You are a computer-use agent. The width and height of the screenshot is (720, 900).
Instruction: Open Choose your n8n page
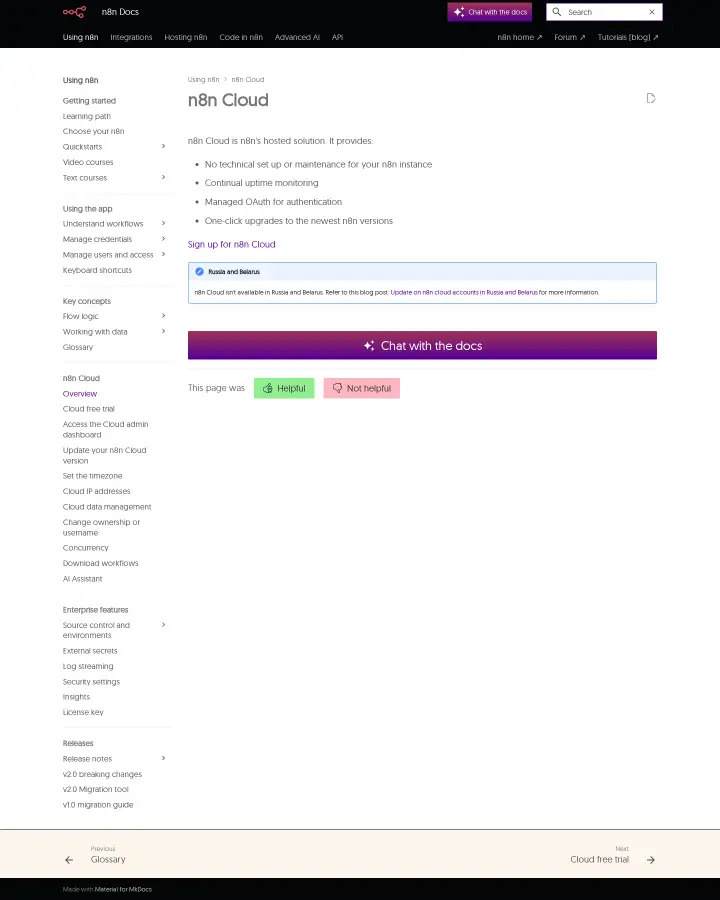tap(94, 131)
